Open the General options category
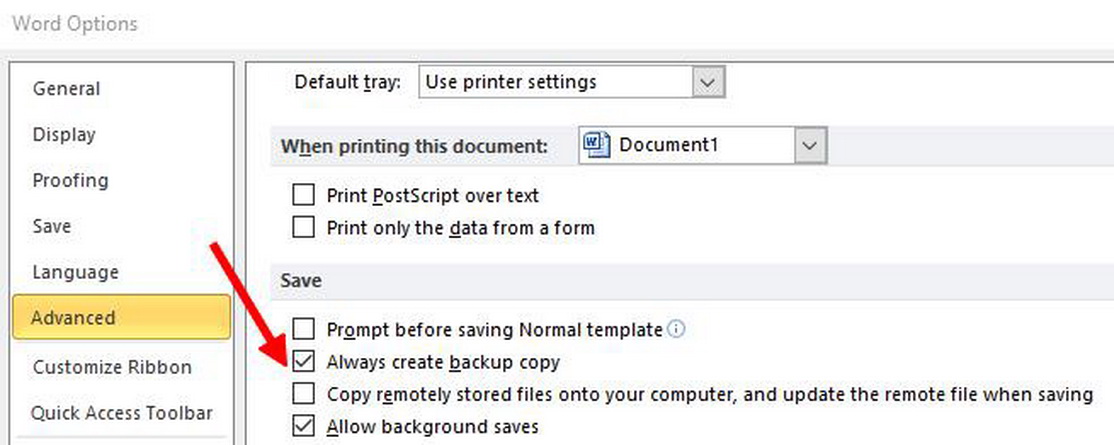 tap(66, 88)
